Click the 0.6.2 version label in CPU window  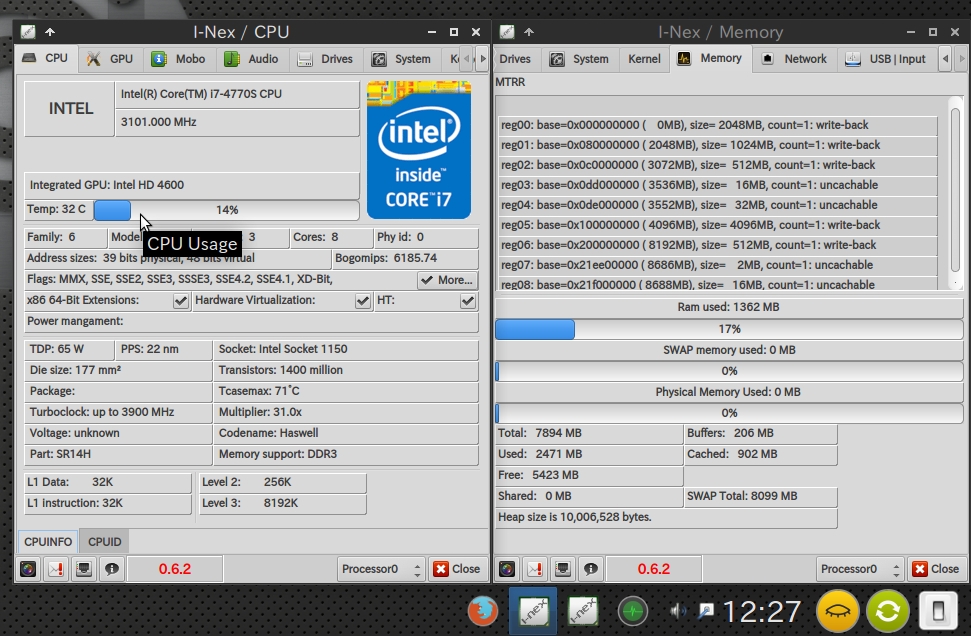pos(175,569)
